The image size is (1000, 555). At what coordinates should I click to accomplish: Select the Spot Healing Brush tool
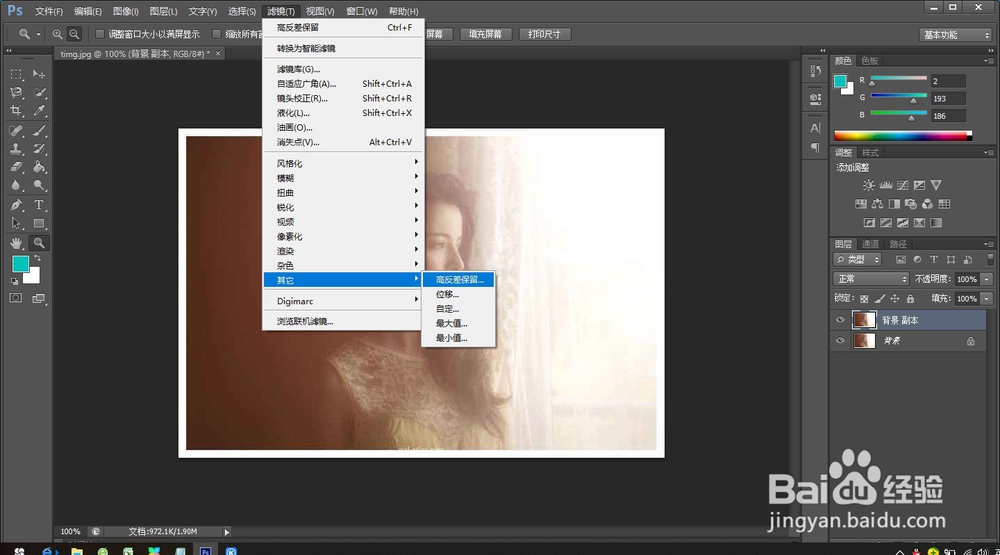click(x=16, y=131)
